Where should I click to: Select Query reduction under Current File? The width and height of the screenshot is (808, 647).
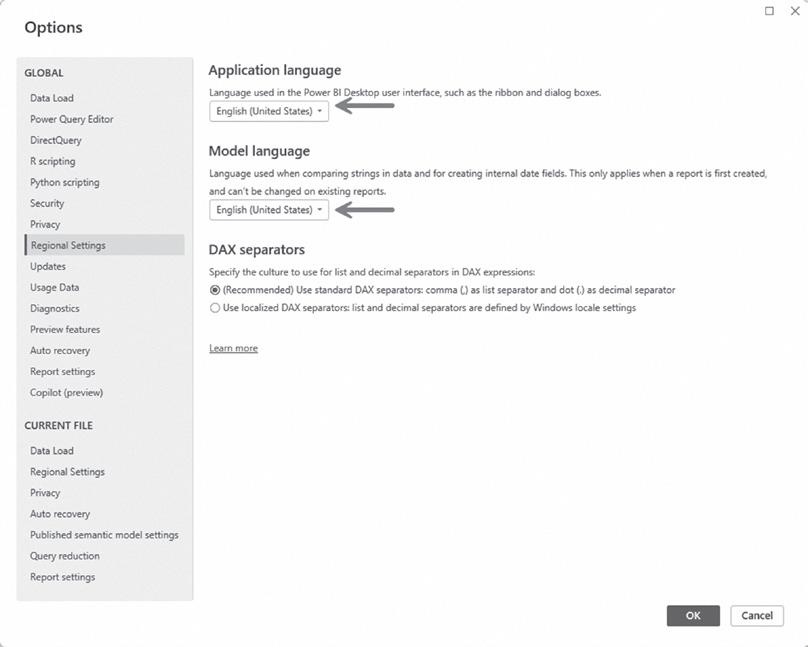click(65, 556)
